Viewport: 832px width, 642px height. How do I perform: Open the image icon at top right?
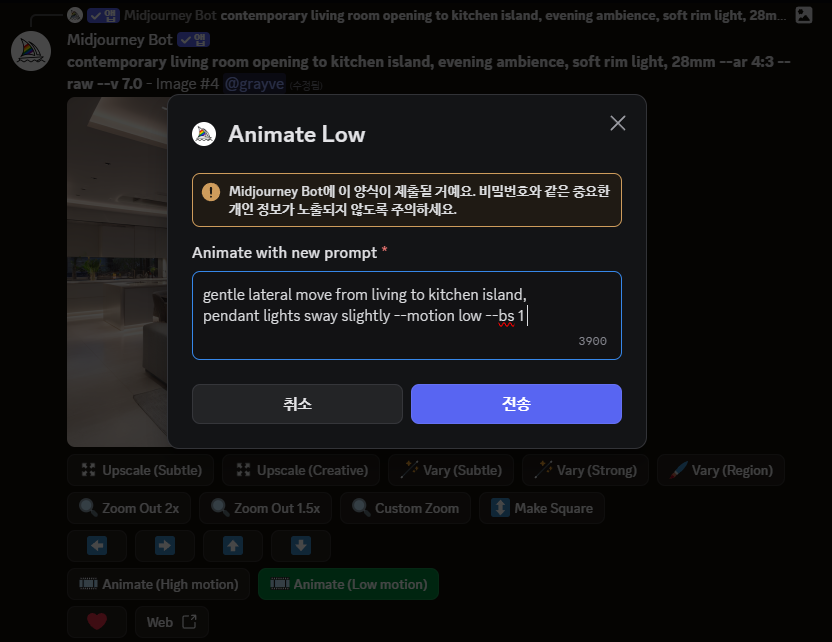tap(804, 15)
